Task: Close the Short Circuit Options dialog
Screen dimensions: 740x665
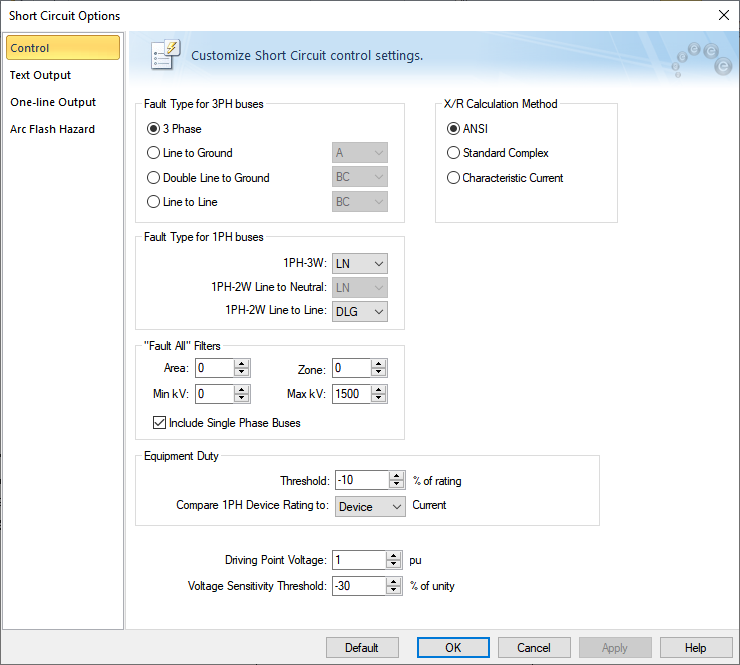Action: click(723, 15)
